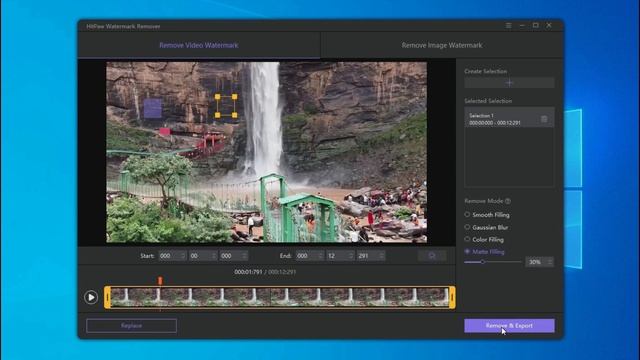Image resolution: width=640 pixels, height=360 pixels.
Task: Click stepper arrows of Start 00 field
Action: [x=214, y=256]
